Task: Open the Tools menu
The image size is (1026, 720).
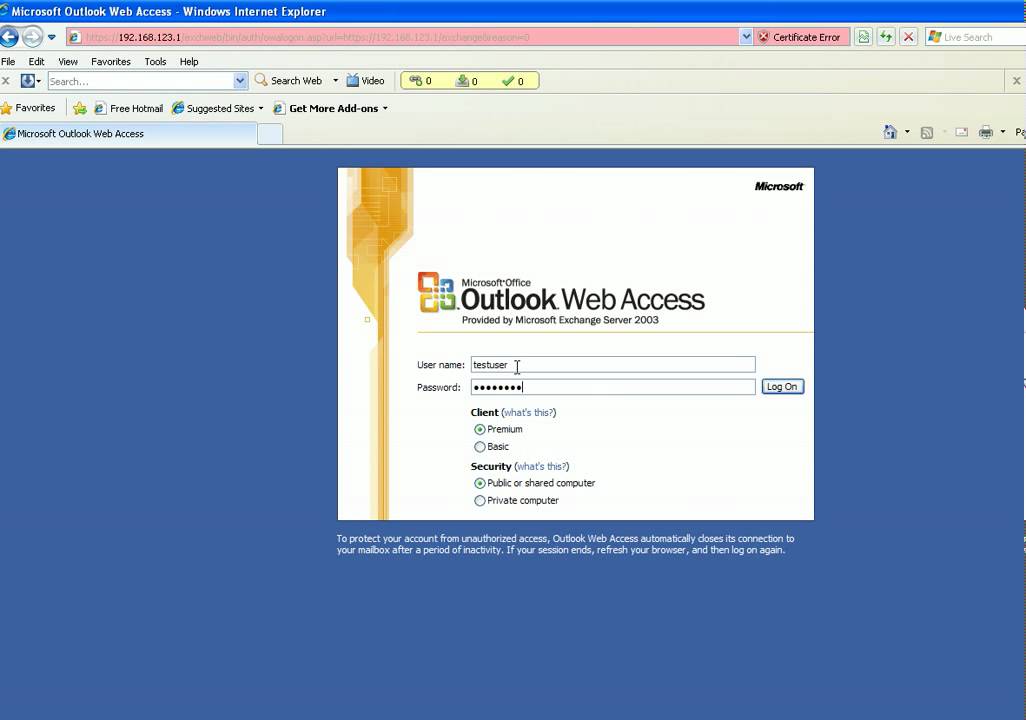Action: 155,62
